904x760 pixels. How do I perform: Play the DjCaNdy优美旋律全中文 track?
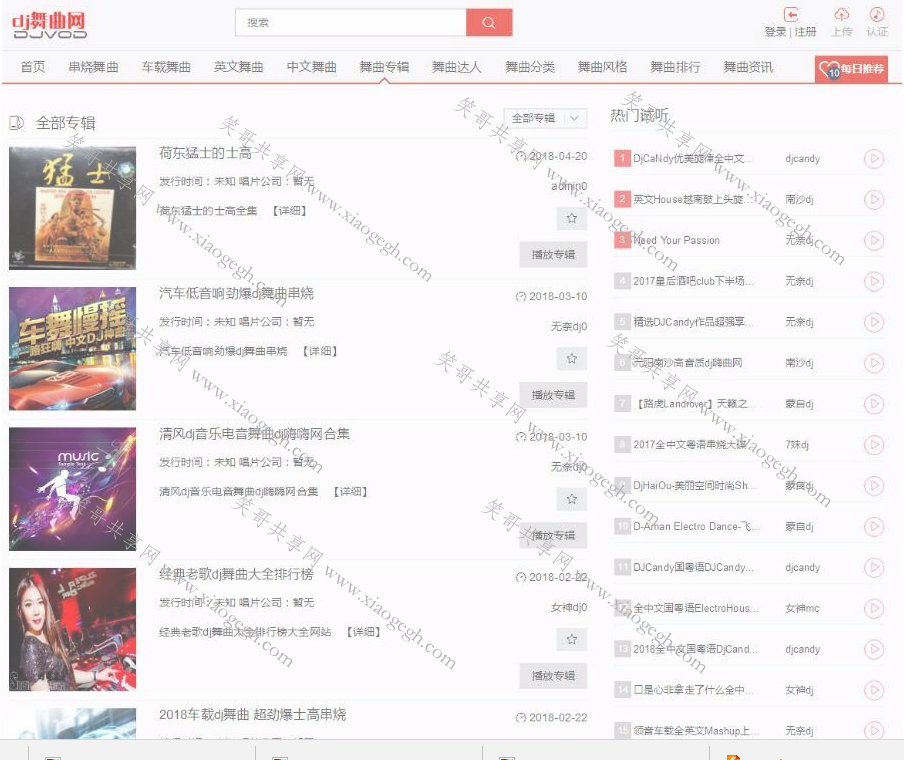click(874, 159)
